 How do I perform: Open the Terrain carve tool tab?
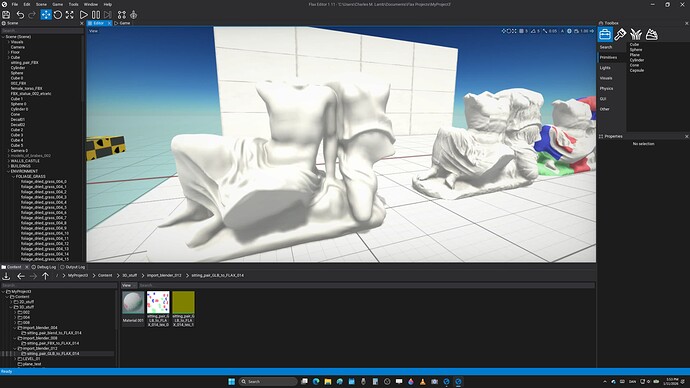(652, 34)
